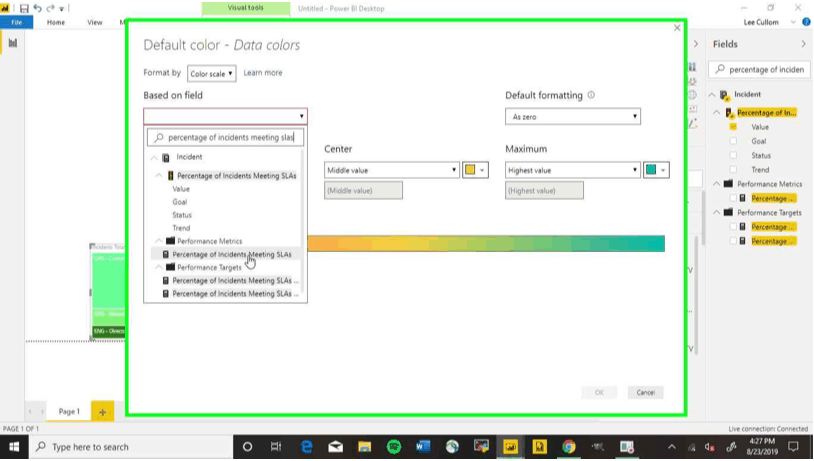Open the Report view icon in left sidebar

12,43
